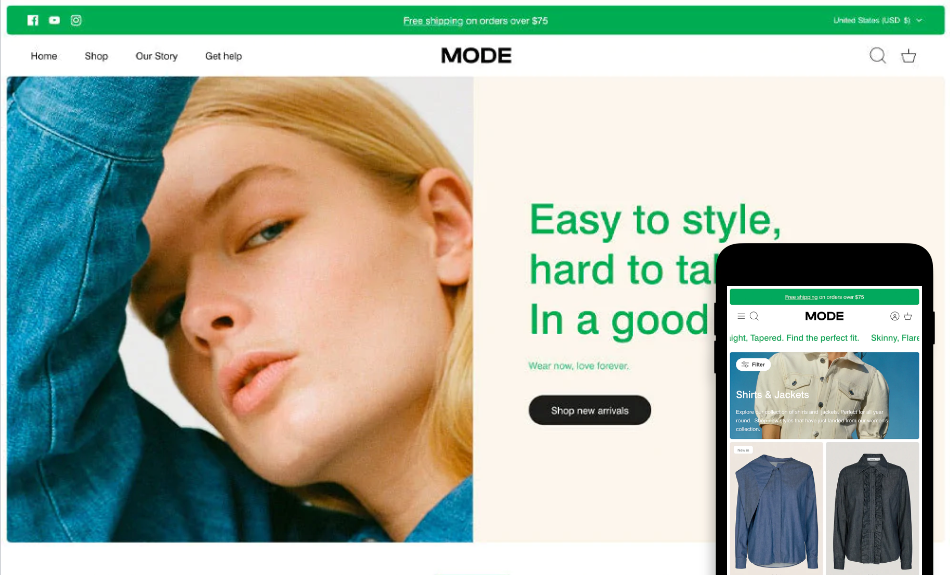Image resolution: width=950 pixels, height=575 pixels.
Task: Select the dark ruffle shirt product thumbnail
Action: coord(872,508)
